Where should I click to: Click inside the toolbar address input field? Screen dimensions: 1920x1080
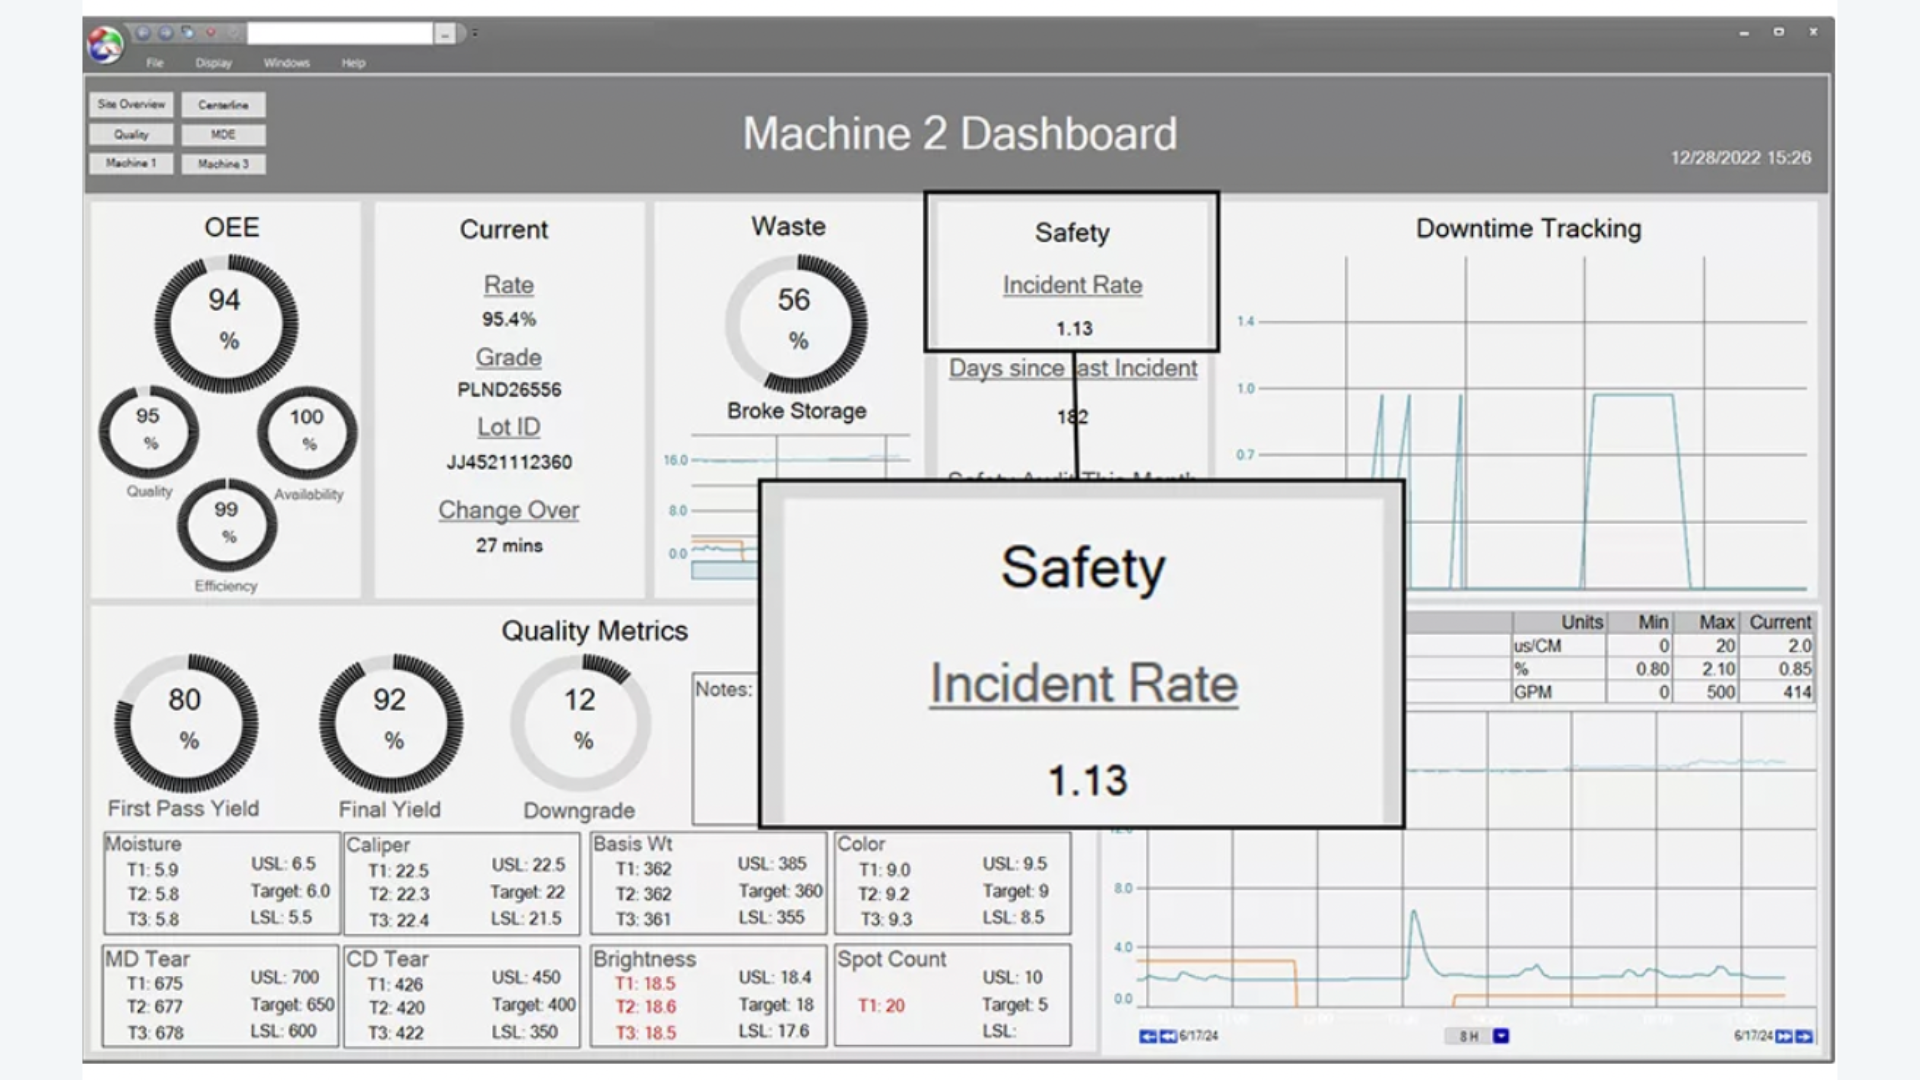tap(340, 34)
